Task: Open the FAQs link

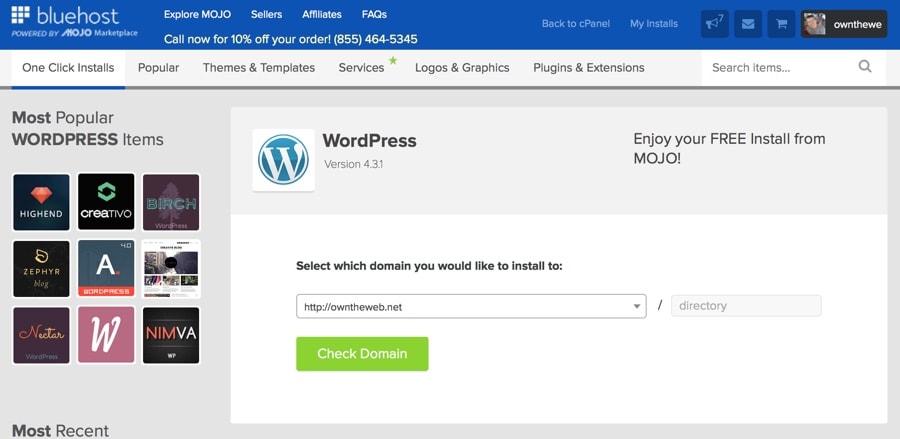Action: (x=374, y=14)
